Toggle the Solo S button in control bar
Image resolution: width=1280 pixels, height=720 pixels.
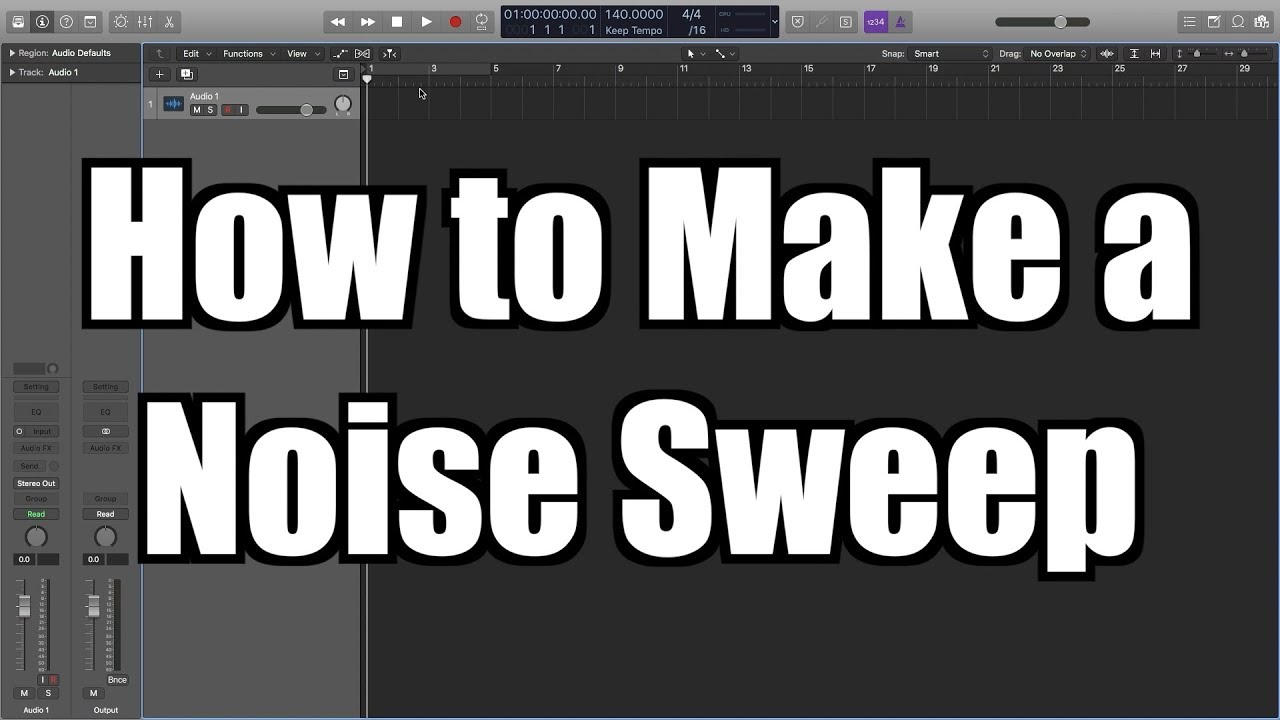coord(846,21)
